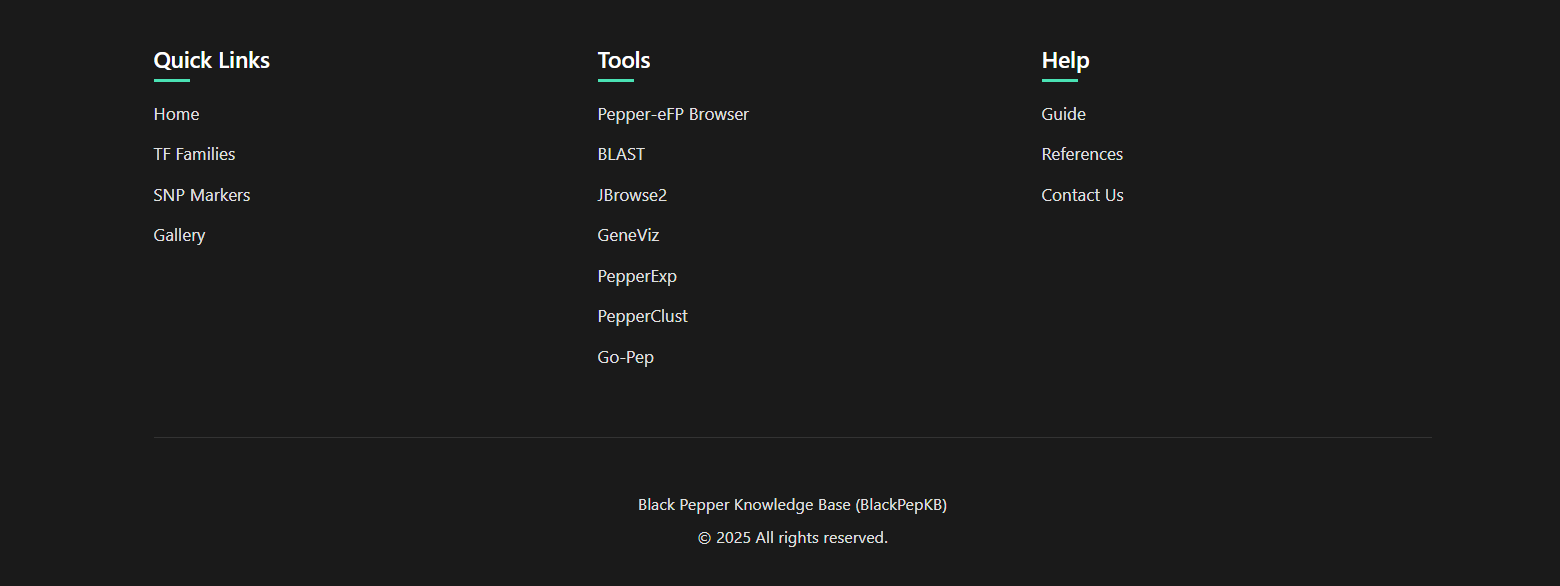Select the GeneViz tool link
Screen dimensions: 1560x586
point(628,235)
